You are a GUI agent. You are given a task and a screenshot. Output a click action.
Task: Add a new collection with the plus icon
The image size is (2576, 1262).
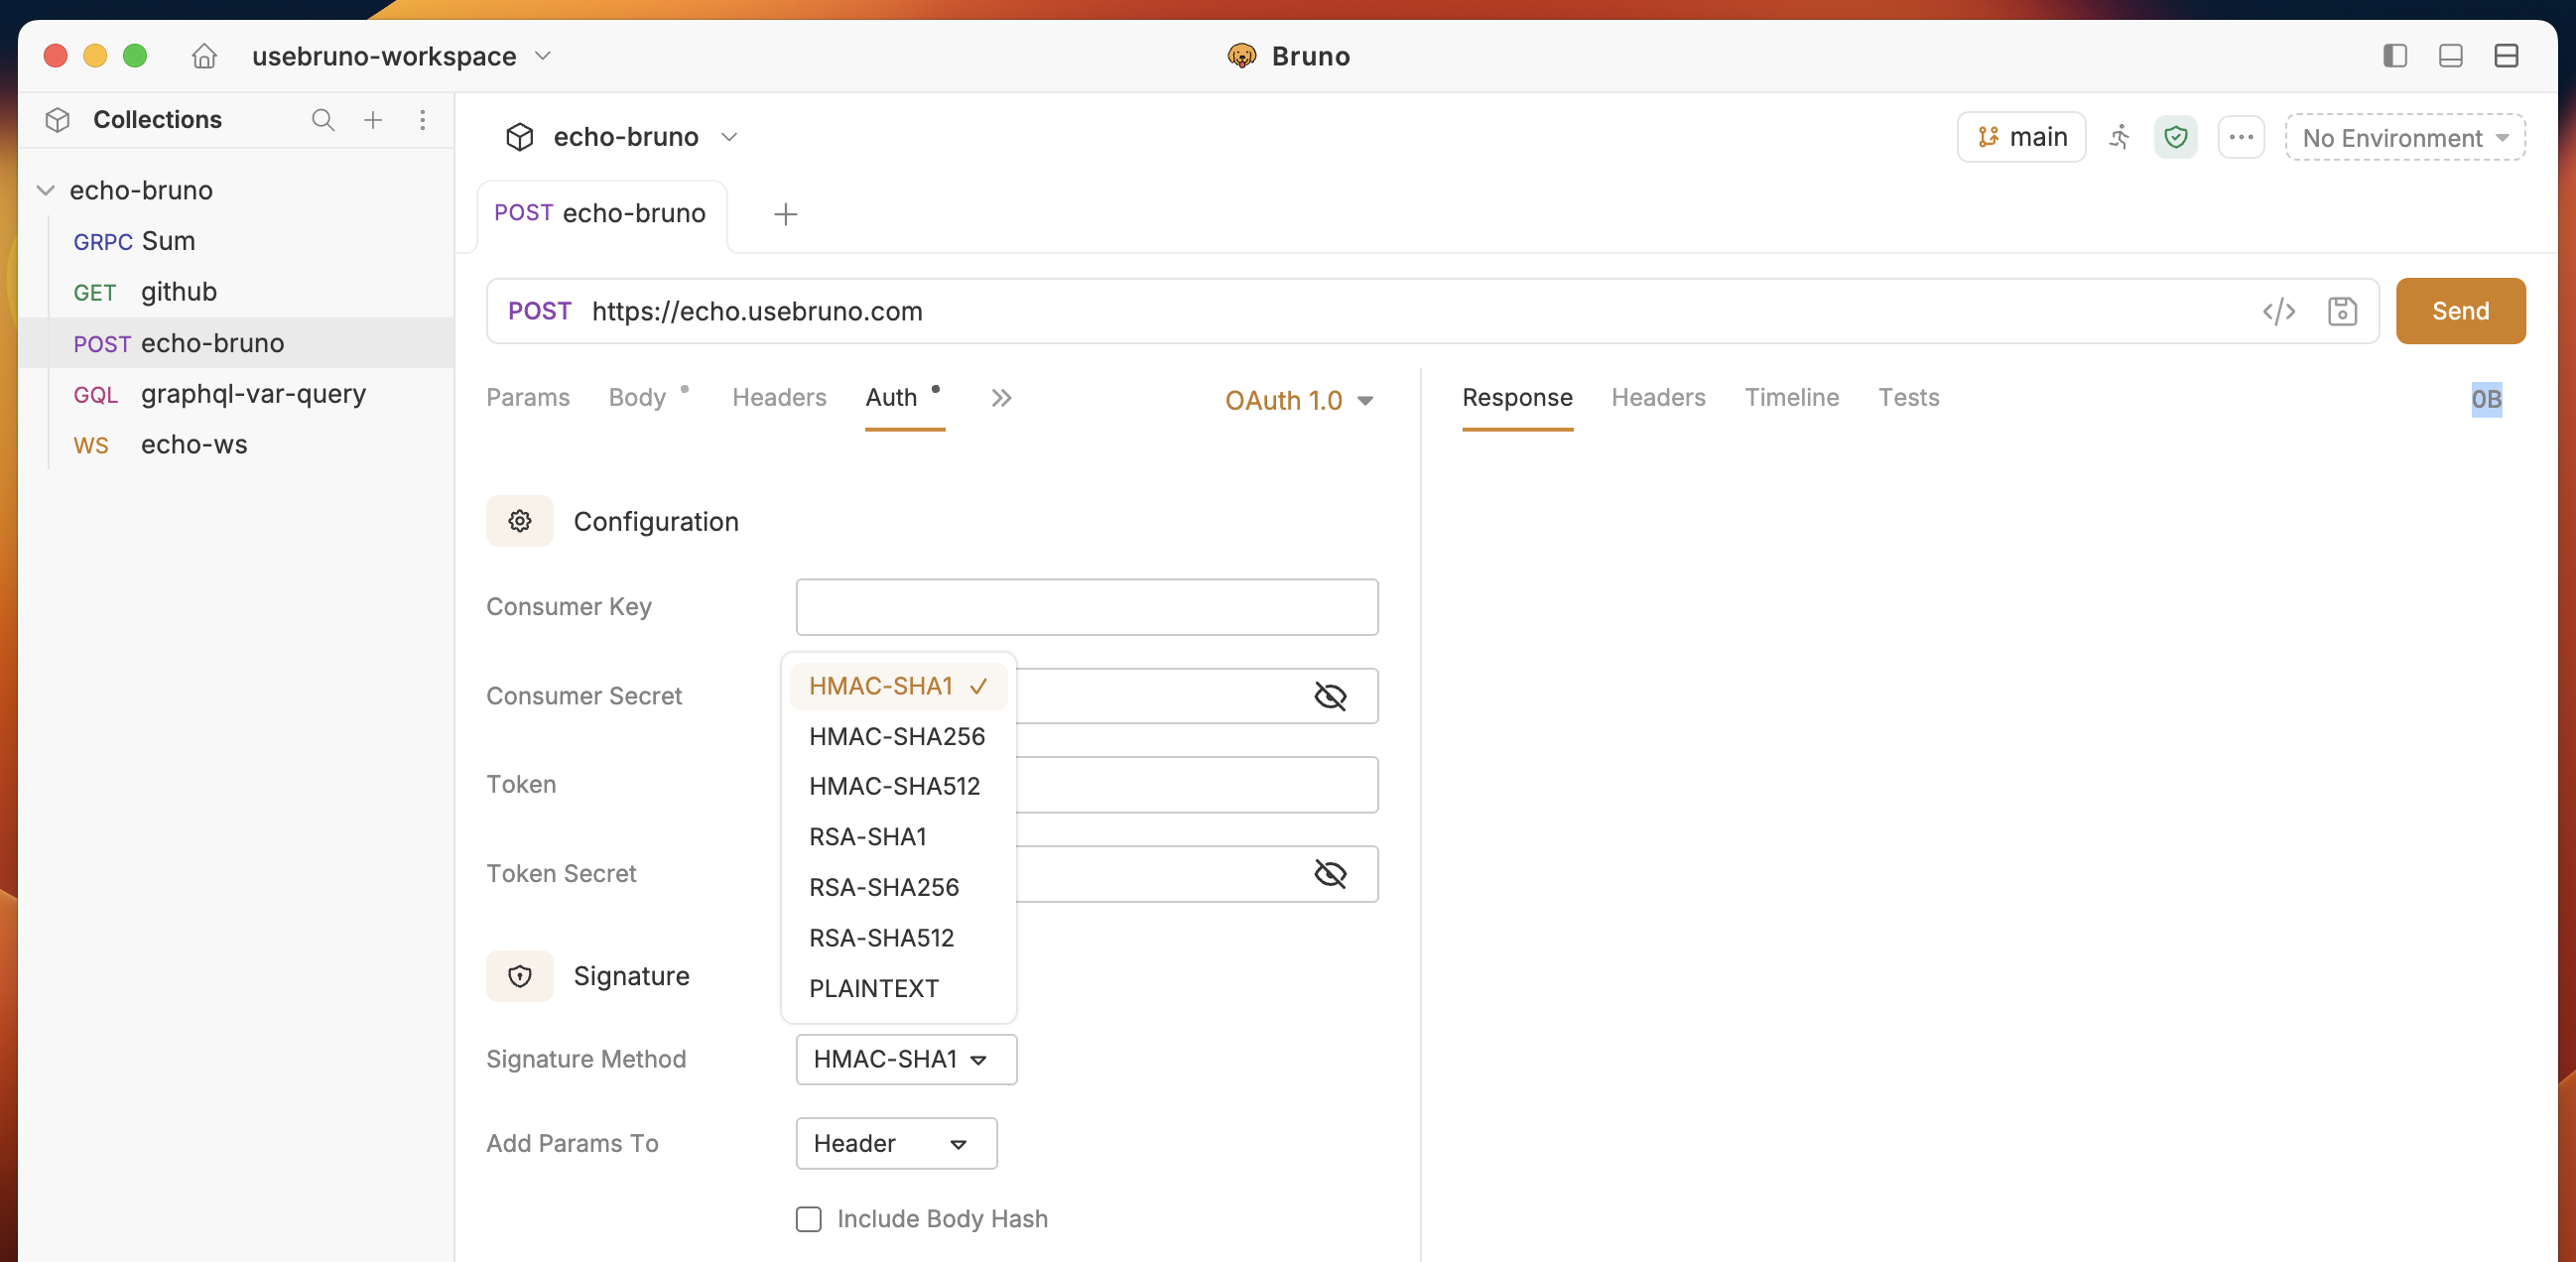[373, 120]
